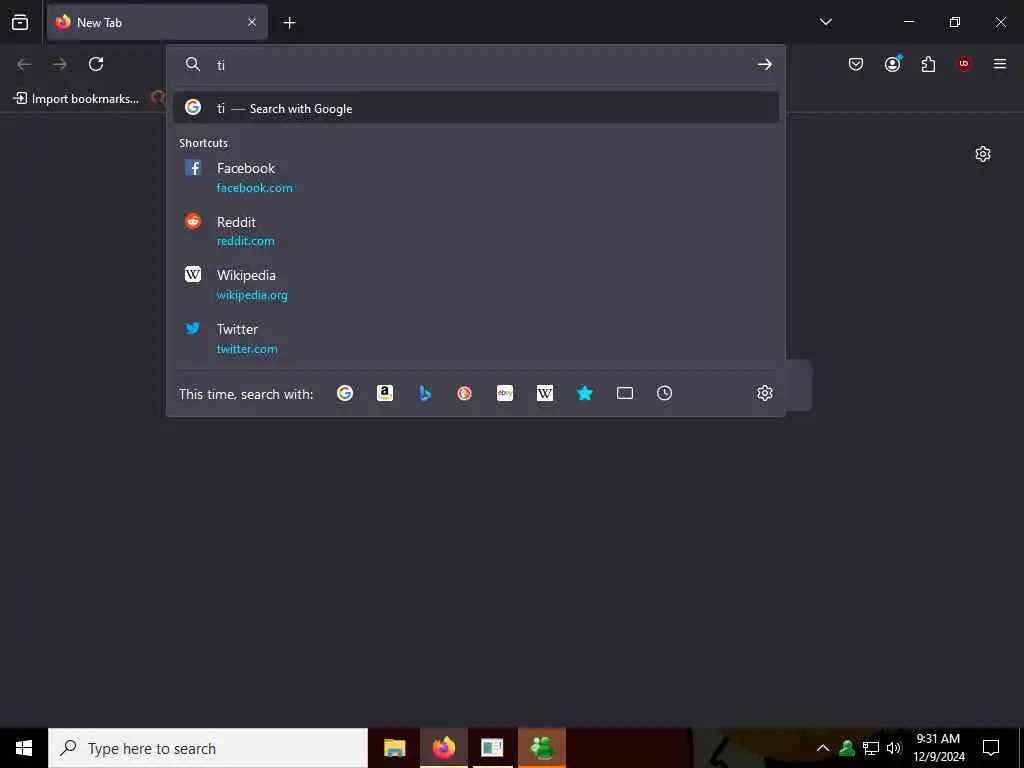Open a new tab with plus button

coord(289,23)
